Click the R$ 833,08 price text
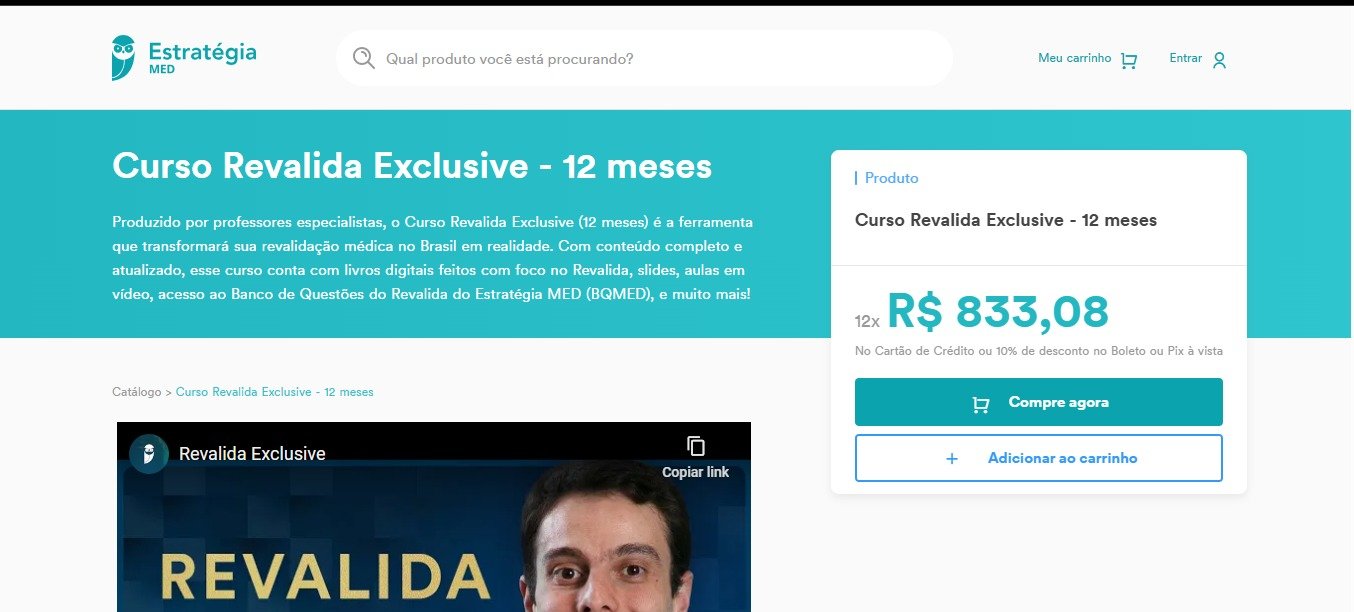 (998, 311)
